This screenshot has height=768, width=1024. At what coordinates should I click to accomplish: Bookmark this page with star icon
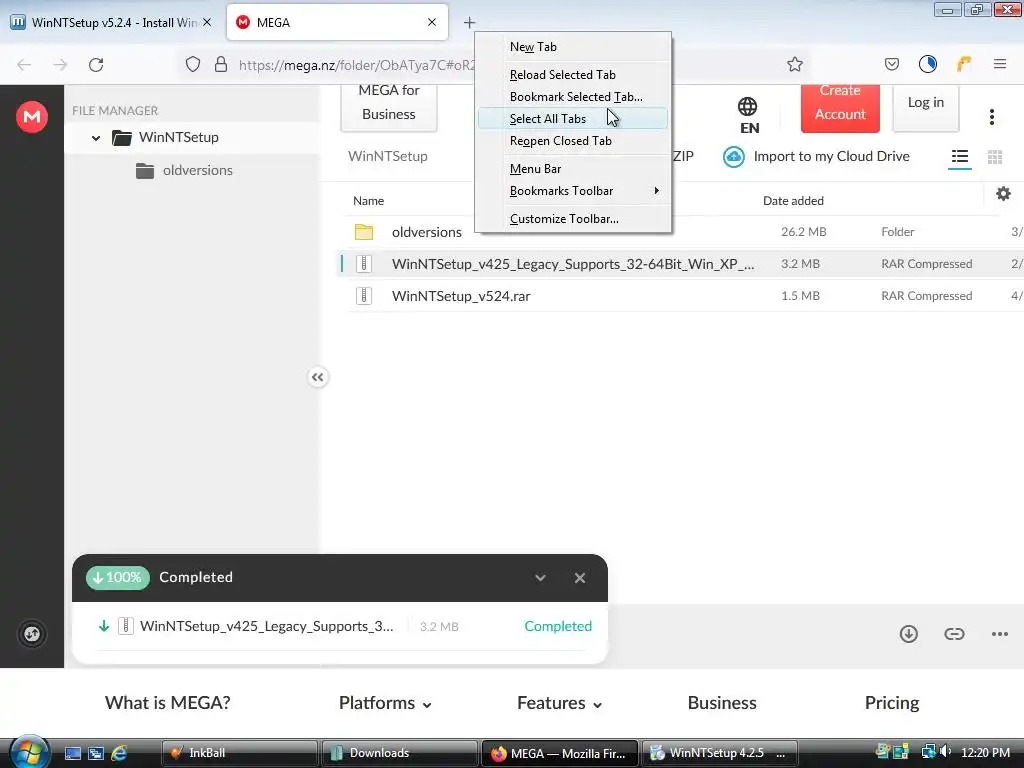pos(794,65)
